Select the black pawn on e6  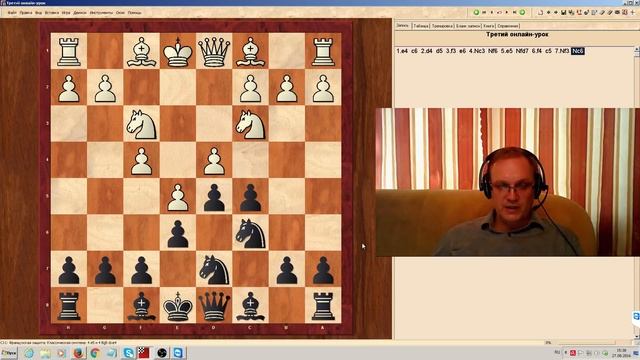(x=178, y=233)
